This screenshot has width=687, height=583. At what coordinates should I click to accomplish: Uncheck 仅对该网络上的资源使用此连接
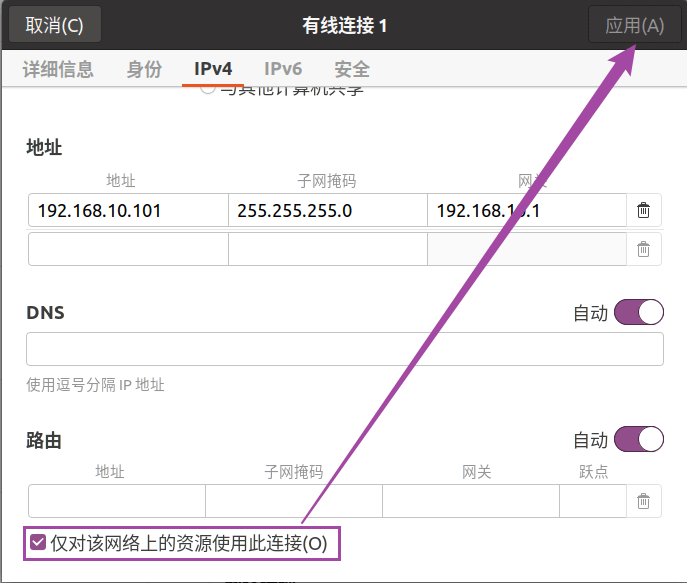click(39, 543)
